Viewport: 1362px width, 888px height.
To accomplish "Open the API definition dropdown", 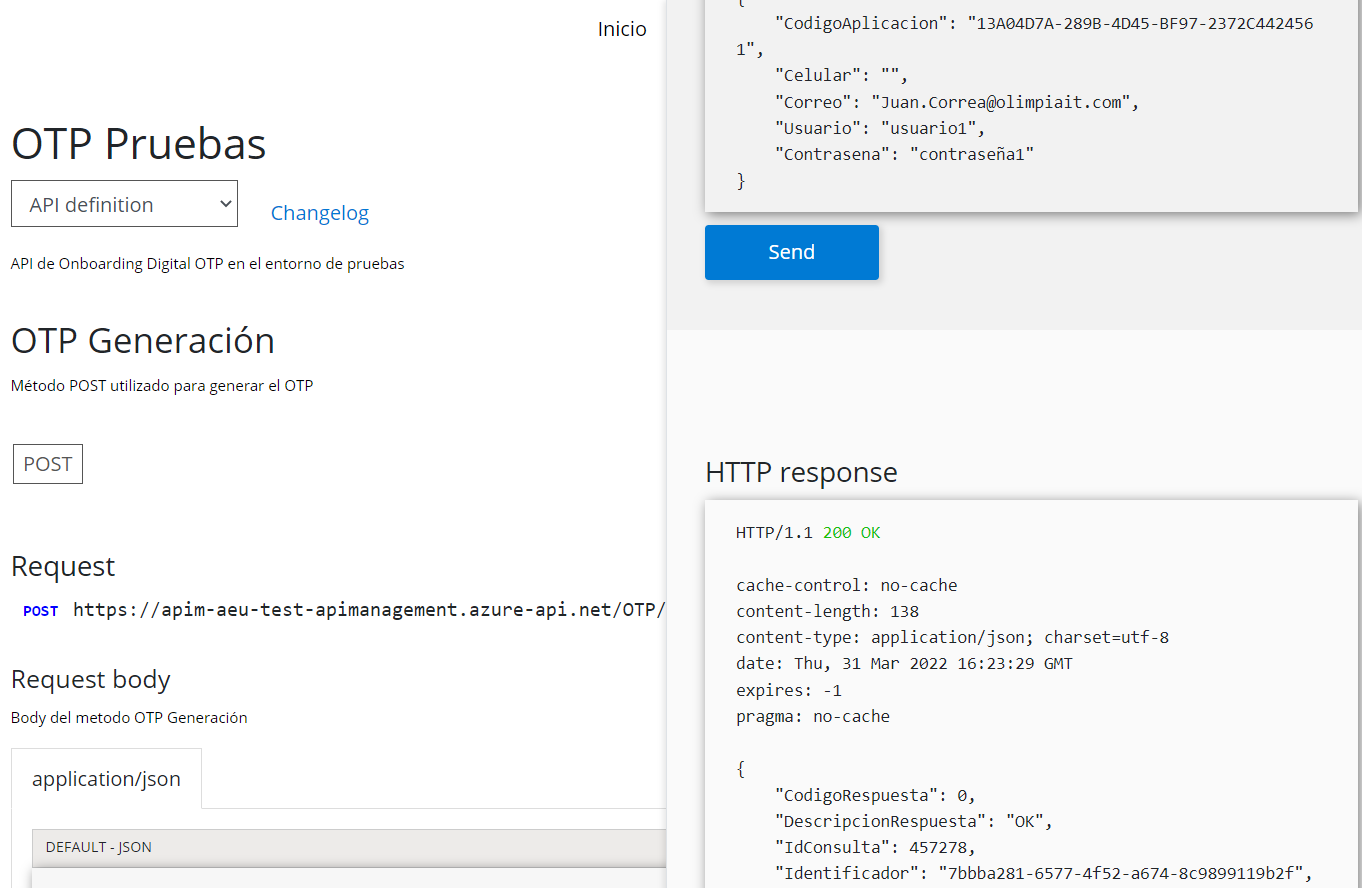I will pyautogui.click(x=124, y=204).
